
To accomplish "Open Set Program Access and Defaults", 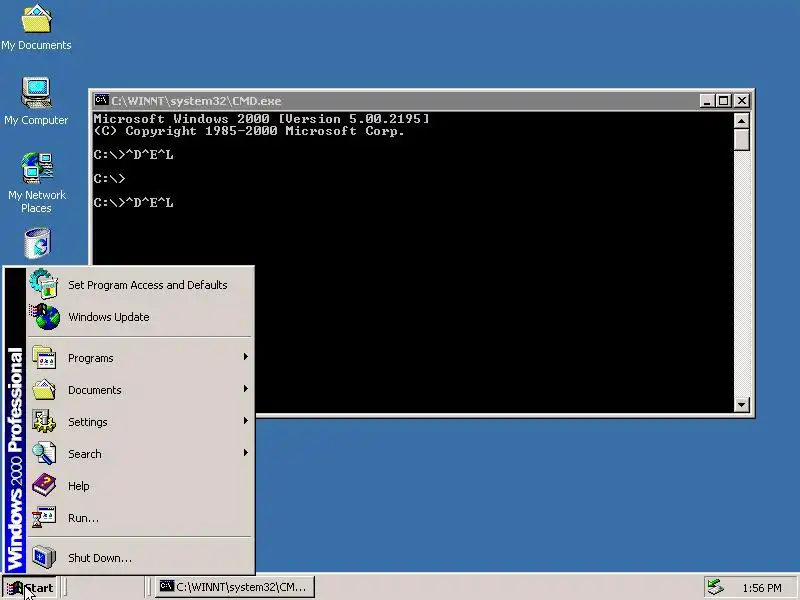I will pyautogui.click(x=140, y=285).
